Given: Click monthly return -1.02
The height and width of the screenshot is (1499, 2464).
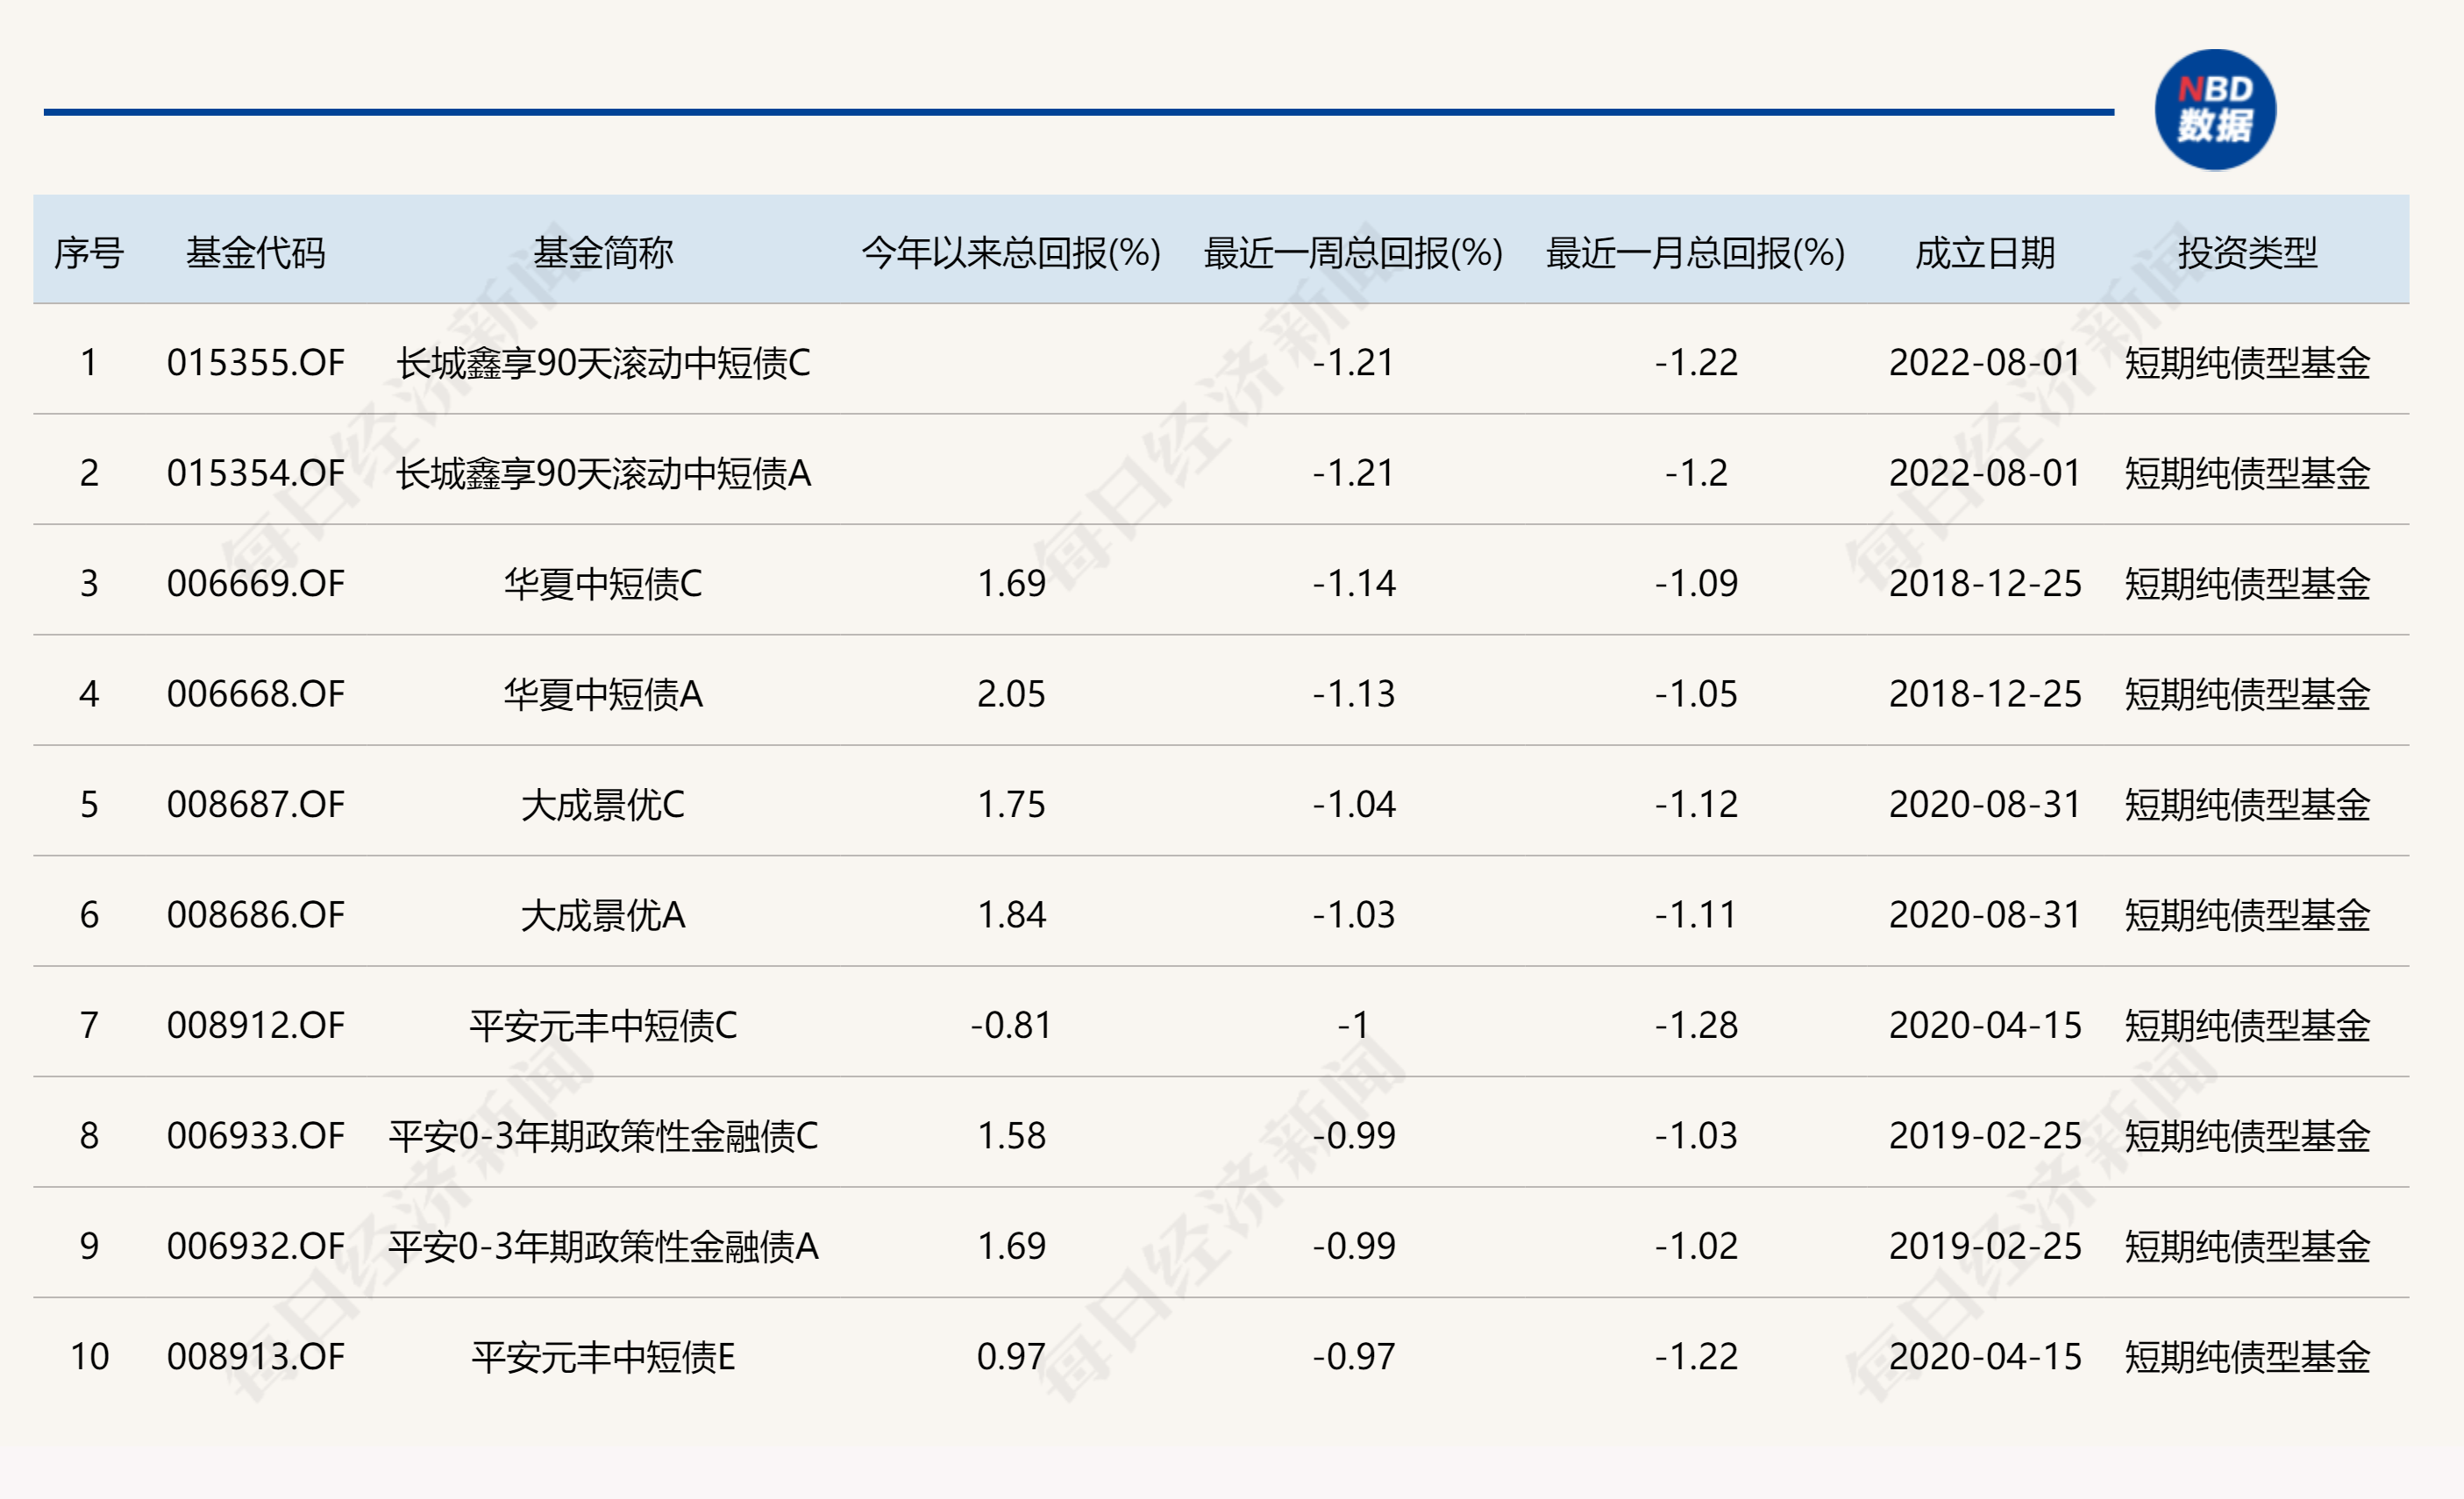Looking at the screenshot, I should [1696, 1247].
